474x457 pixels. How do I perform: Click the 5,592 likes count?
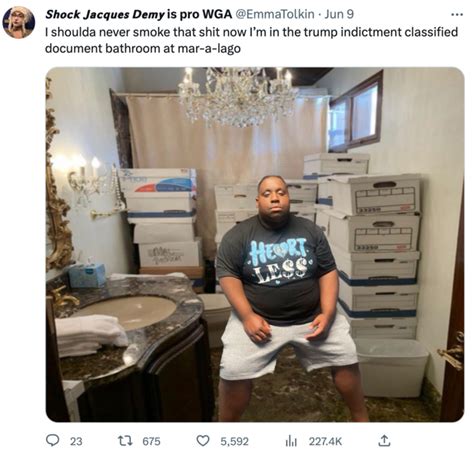(x=234, y=441)
